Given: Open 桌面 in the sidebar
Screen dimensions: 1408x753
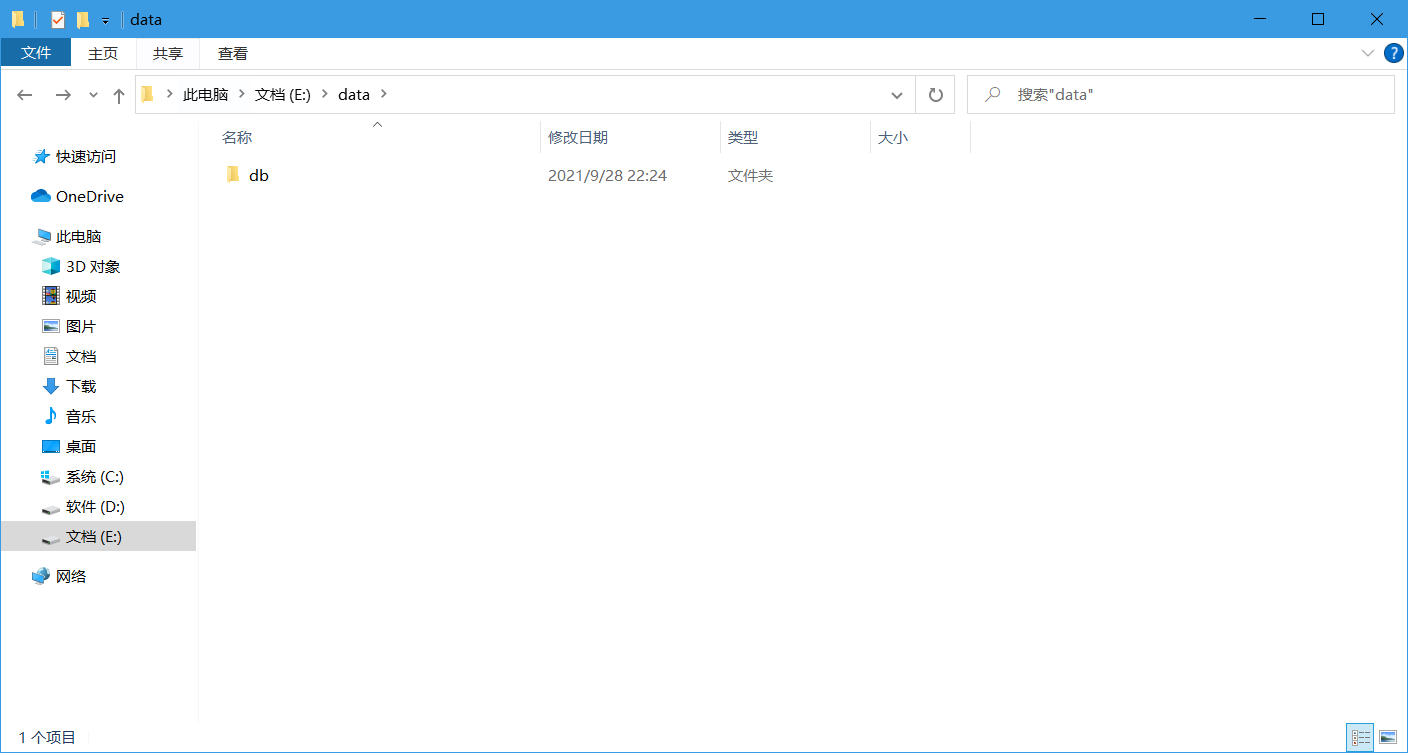Looking at the screenshot, I should tap(81, 446).
